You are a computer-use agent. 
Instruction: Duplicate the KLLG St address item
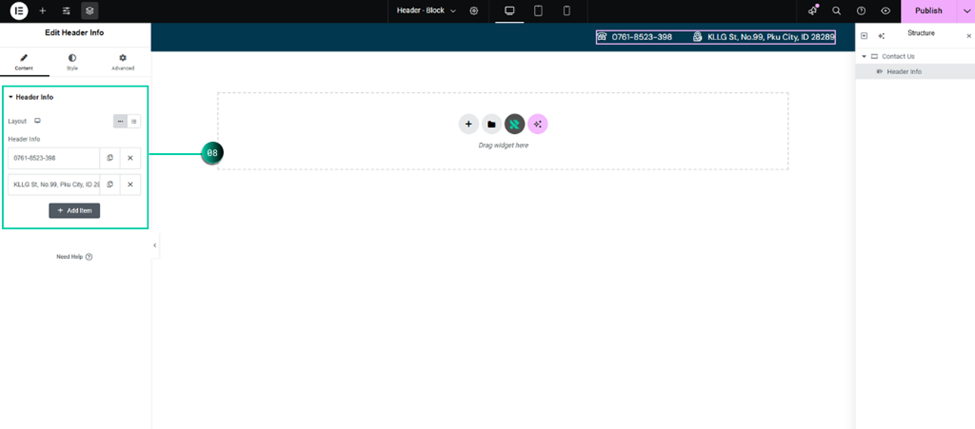pos(110,185)
